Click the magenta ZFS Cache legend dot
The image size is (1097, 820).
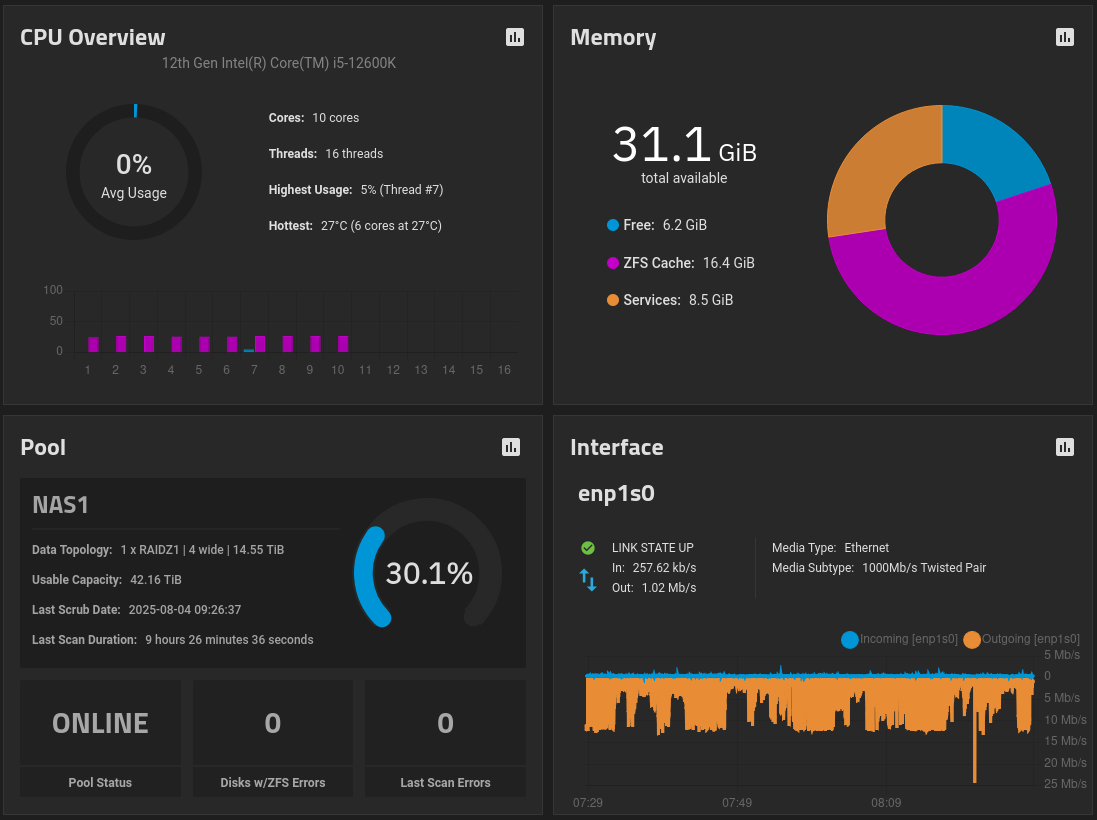[613, 263]
